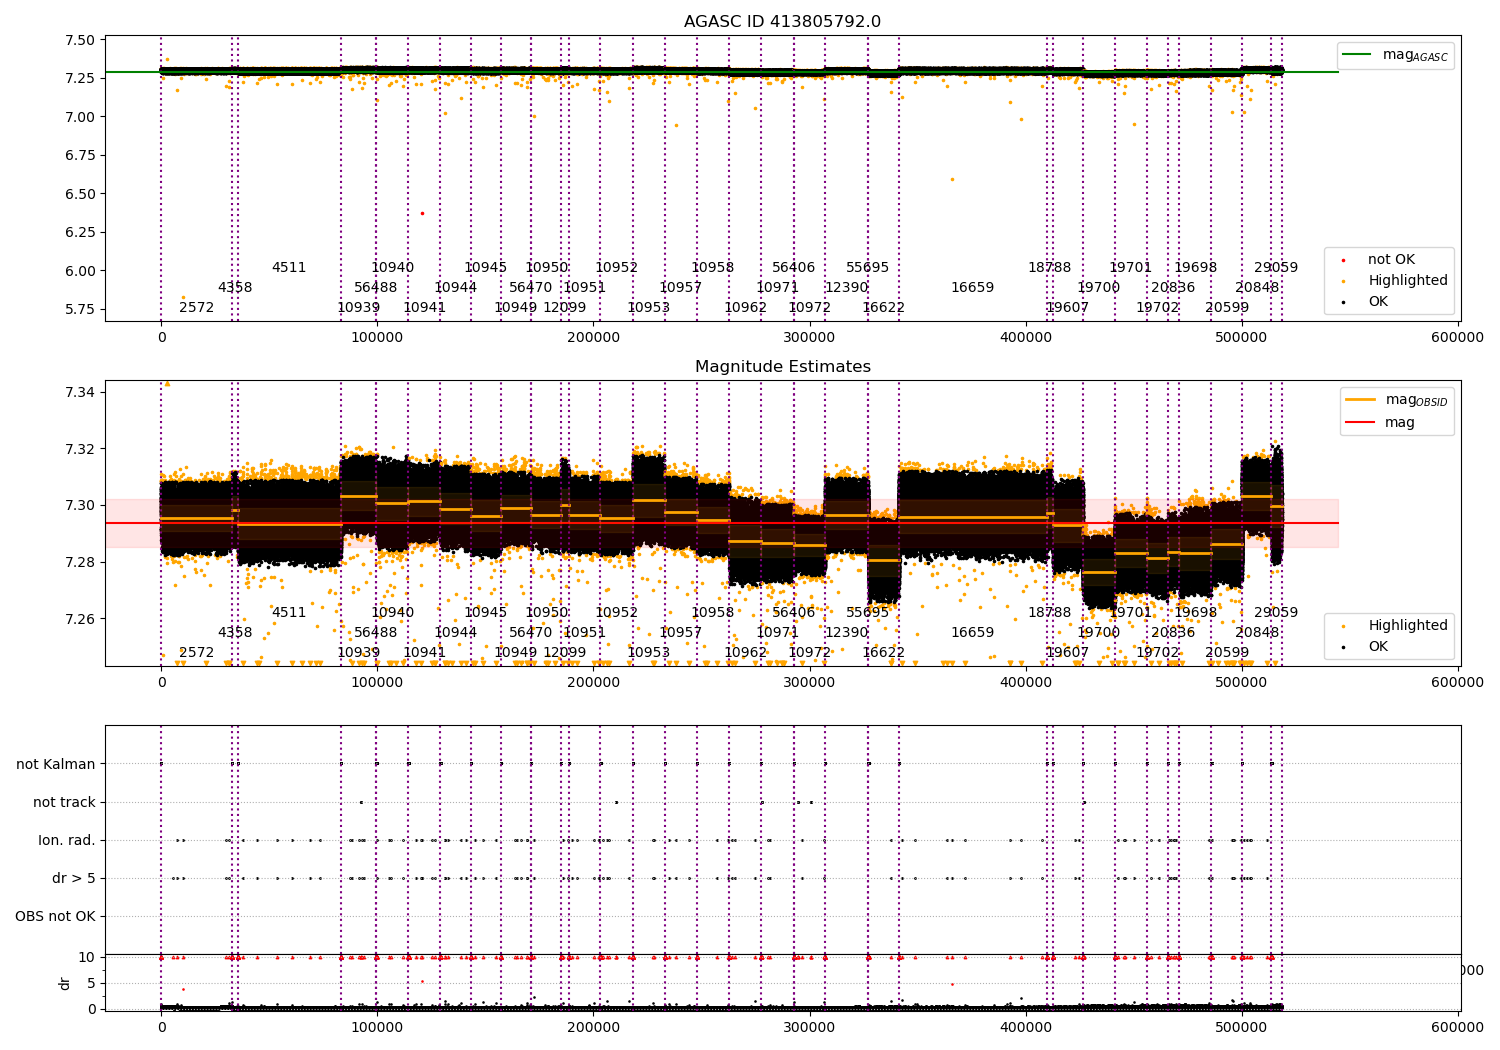Click the plot title AGASC ID 413805792.0
The image size is (1500, 1050).
tap(782, 22)
